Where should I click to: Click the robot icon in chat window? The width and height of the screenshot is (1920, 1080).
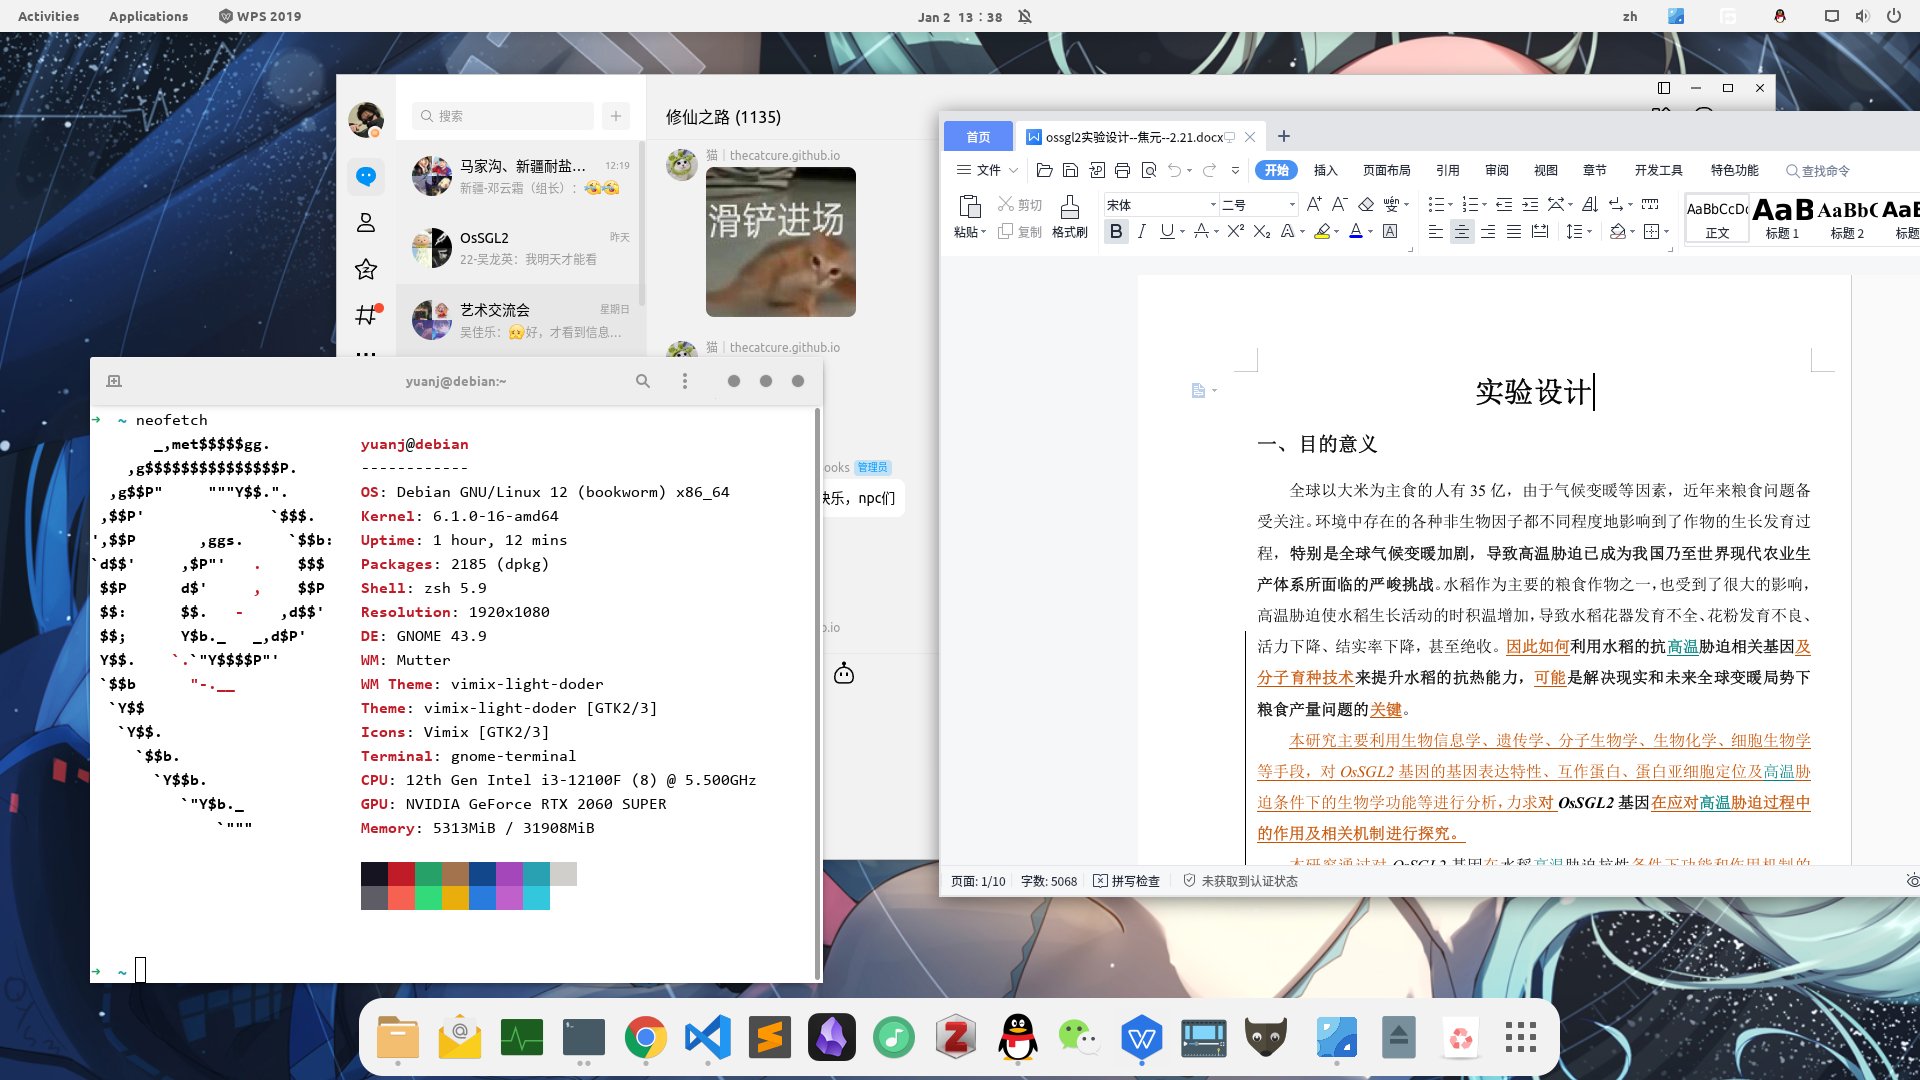coord(844,673)
